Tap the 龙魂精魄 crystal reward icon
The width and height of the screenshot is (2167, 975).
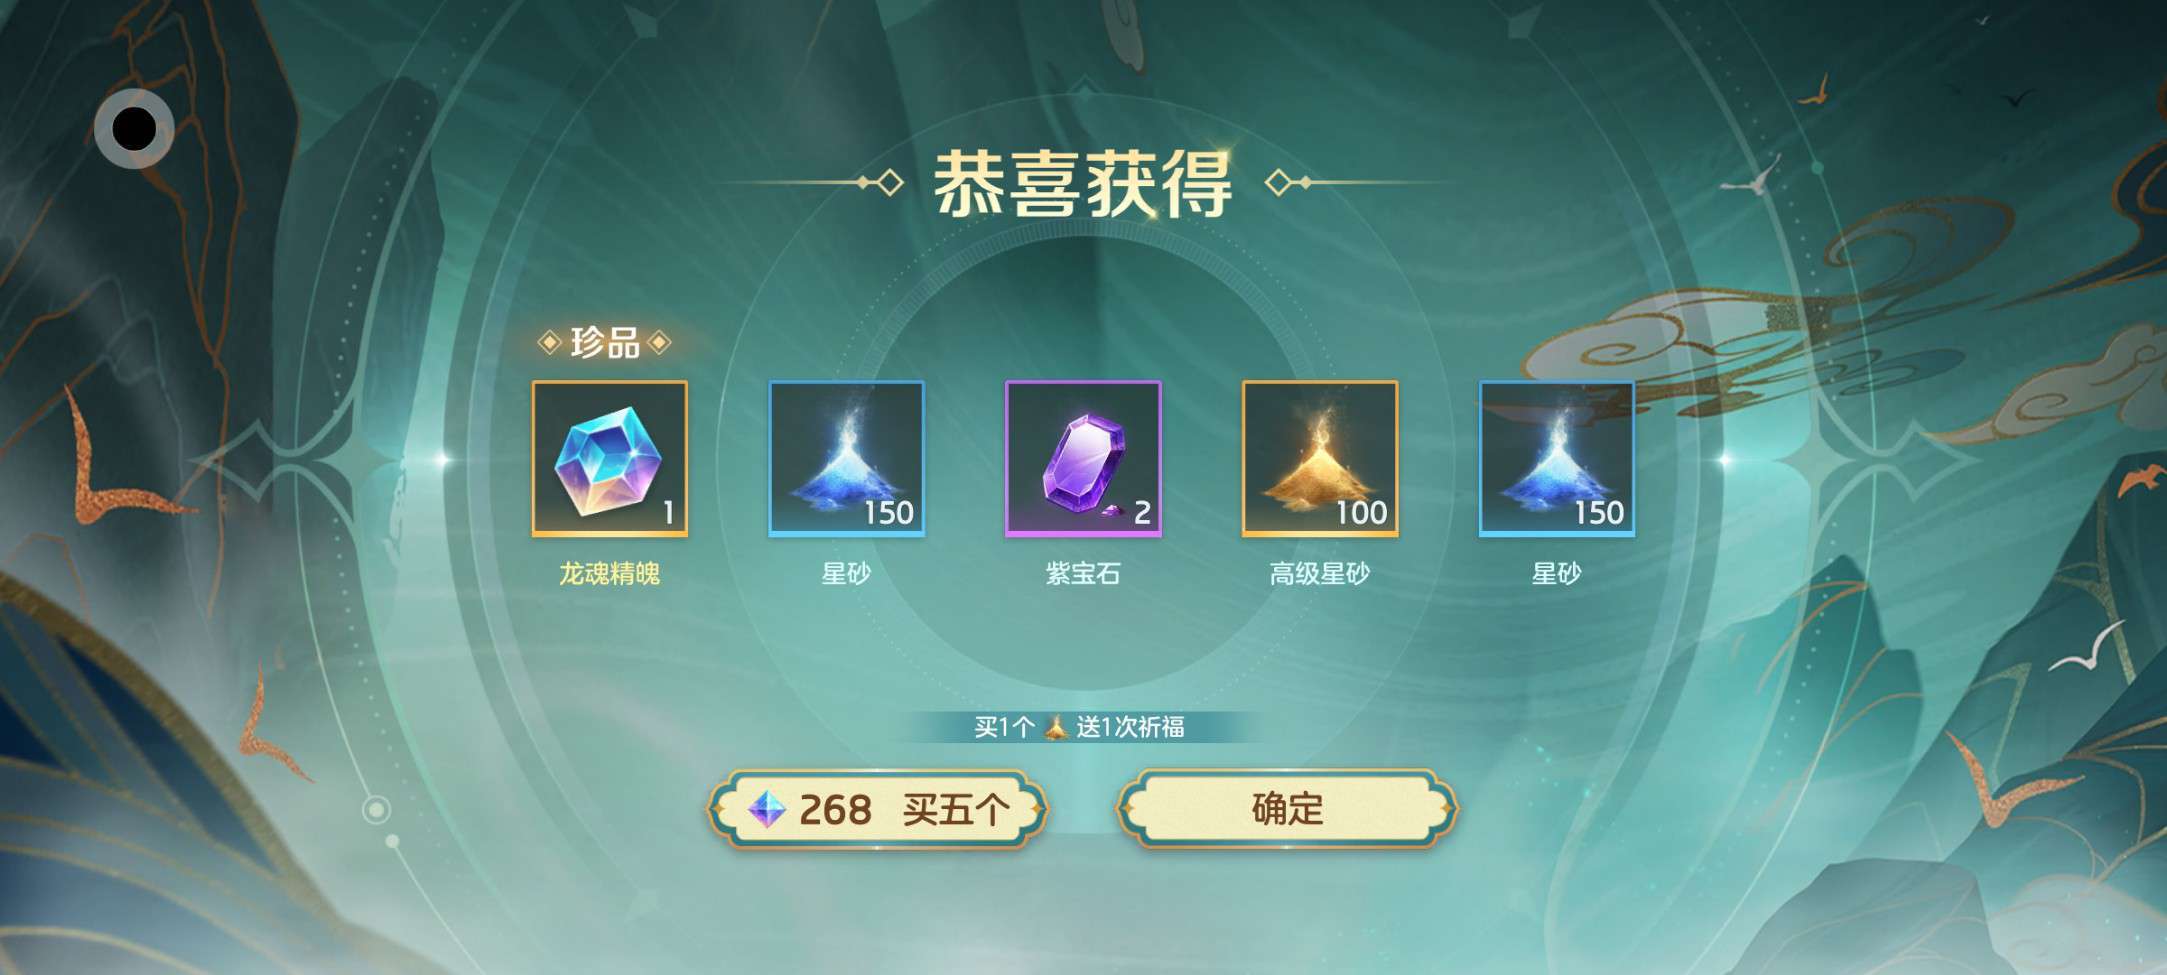(x=610, y=459)
